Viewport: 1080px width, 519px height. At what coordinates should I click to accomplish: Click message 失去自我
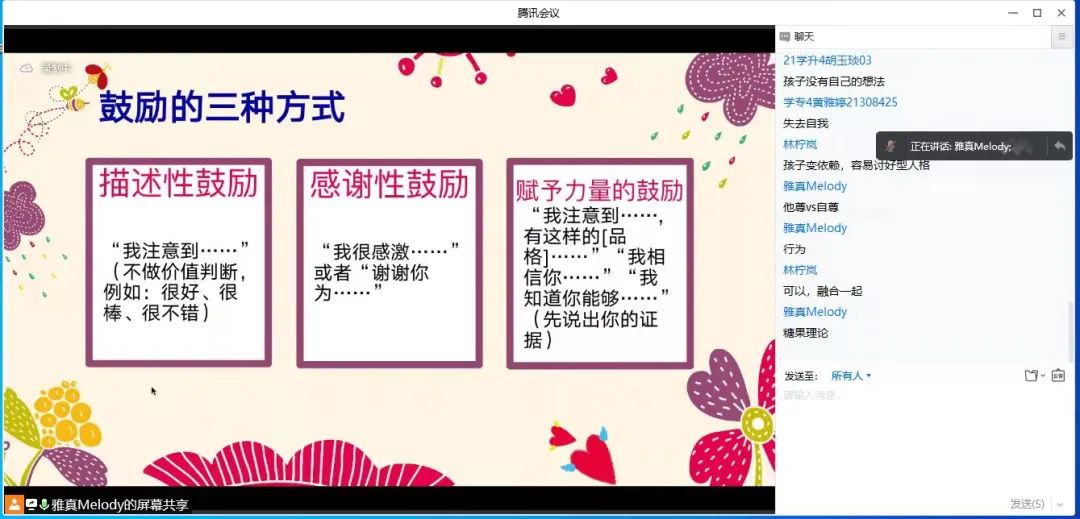click(806, 123)
